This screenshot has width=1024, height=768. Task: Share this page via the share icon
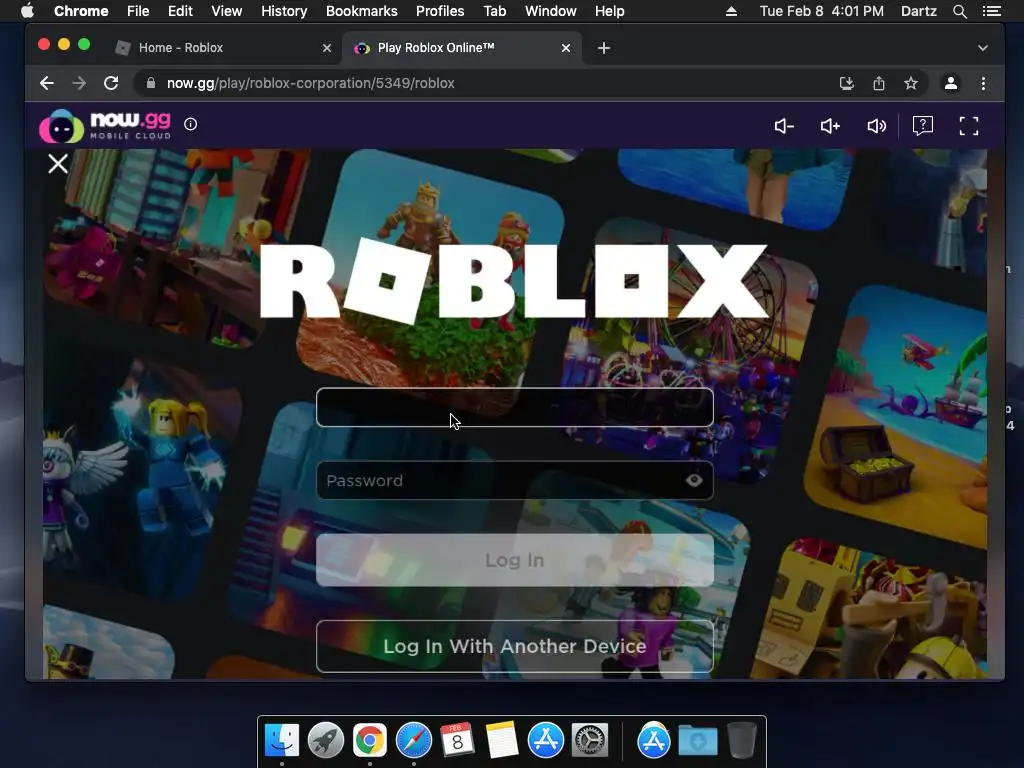click(879, 83)
